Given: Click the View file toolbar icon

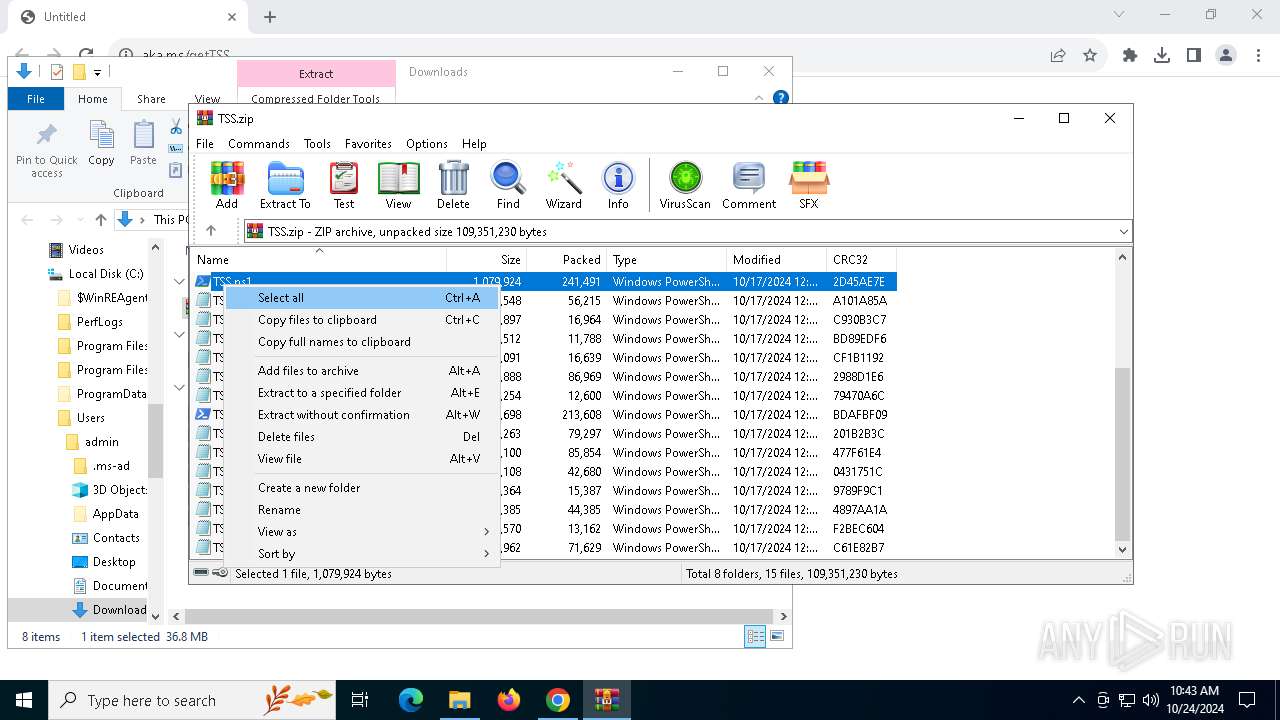Looking at the screenshot, I should (x=398, y=185).
